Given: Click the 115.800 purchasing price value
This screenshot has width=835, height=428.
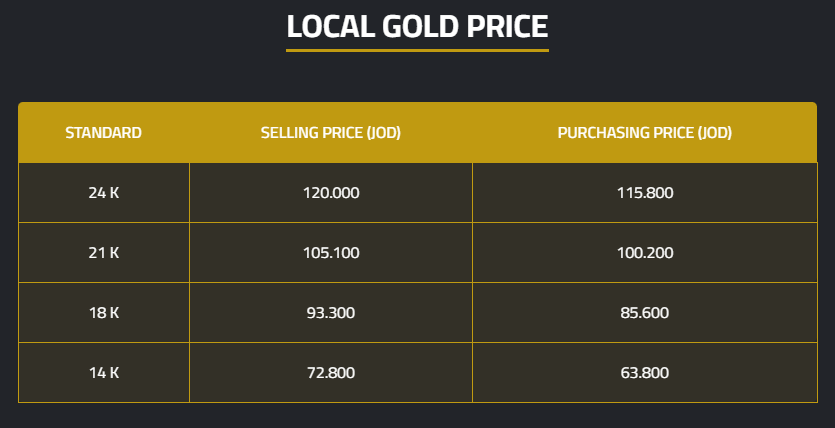Looking at the screenshot, I should click(x=645, y=192).
